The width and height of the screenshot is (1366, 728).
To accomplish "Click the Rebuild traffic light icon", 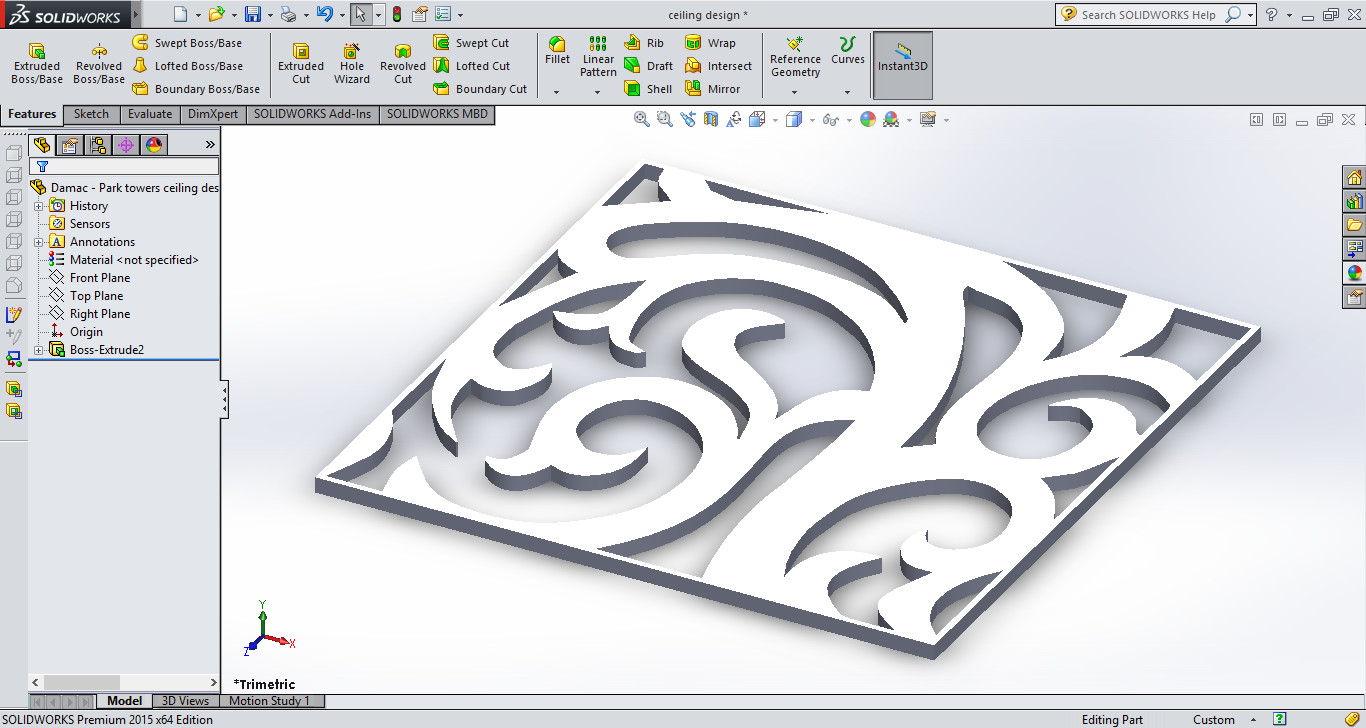I will 396,14.
